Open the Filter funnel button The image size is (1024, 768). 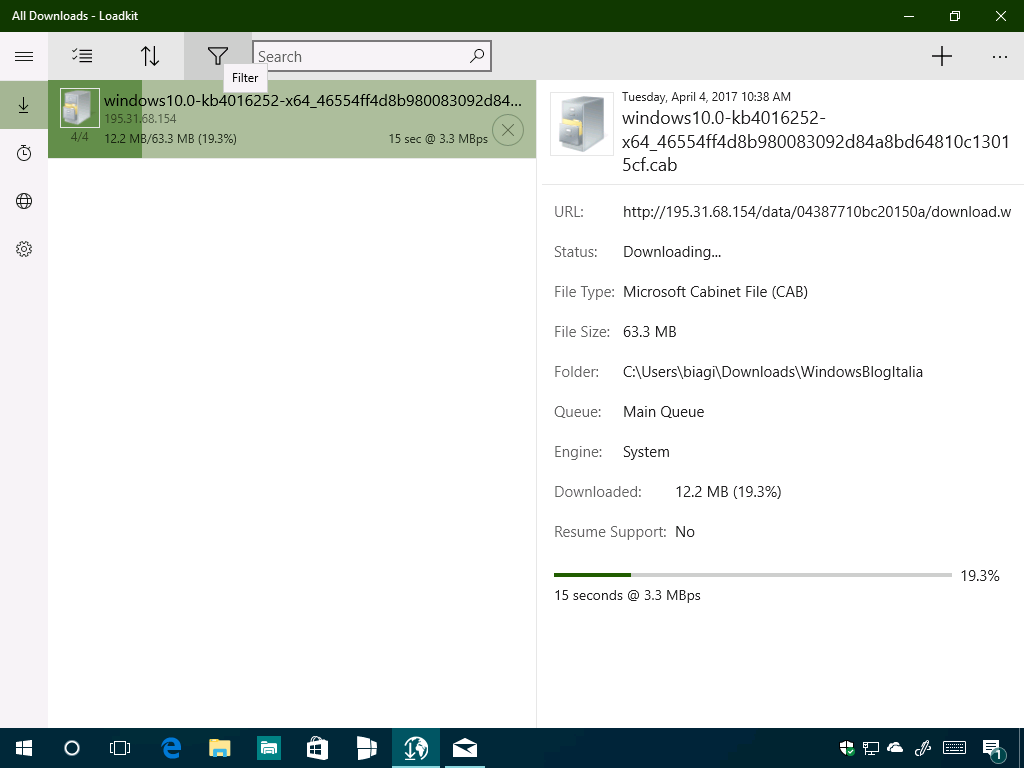(x=217, y=56)
